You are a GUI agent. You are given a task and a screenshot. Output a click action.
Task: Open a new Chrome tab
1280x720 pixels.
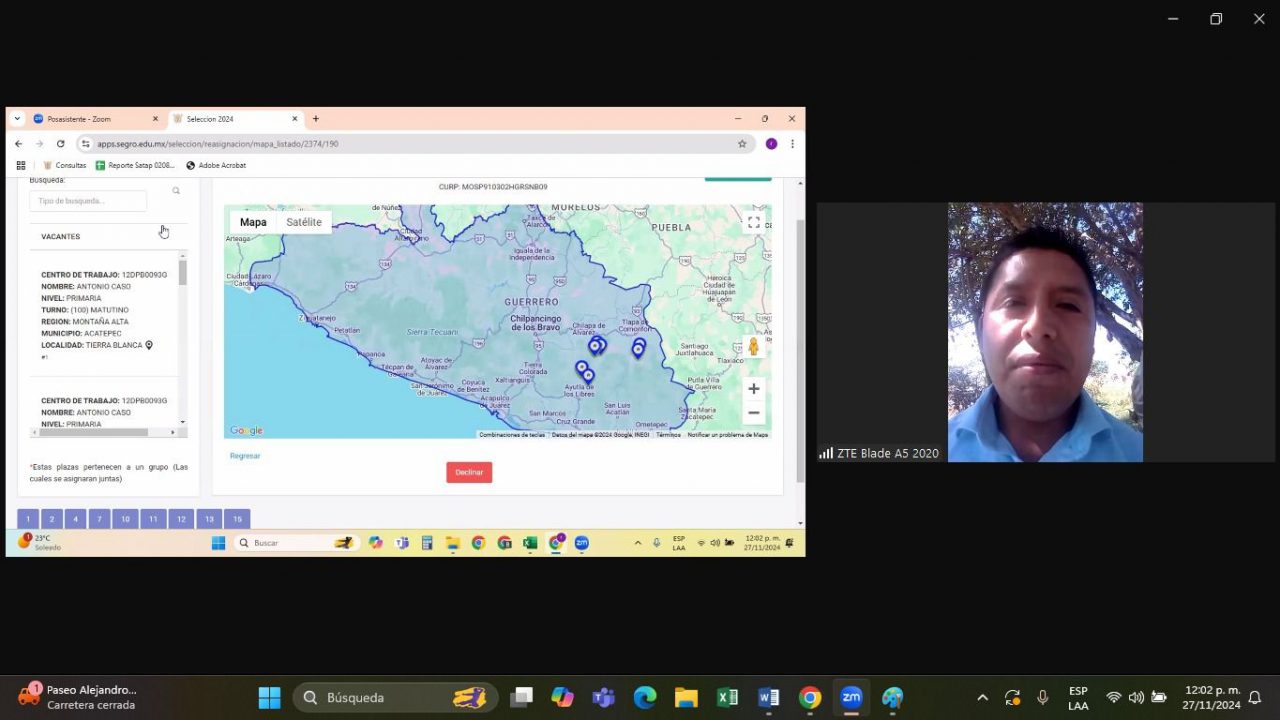click(x=316, y=119)
